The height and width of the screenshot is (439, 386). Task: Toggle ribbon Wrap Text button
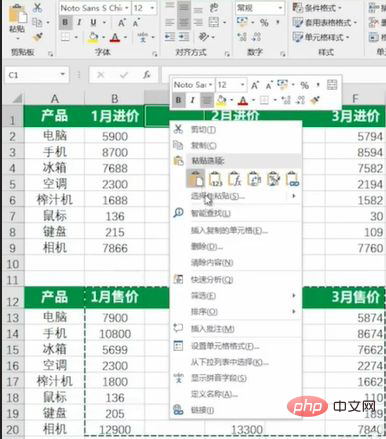click(213, 7)
